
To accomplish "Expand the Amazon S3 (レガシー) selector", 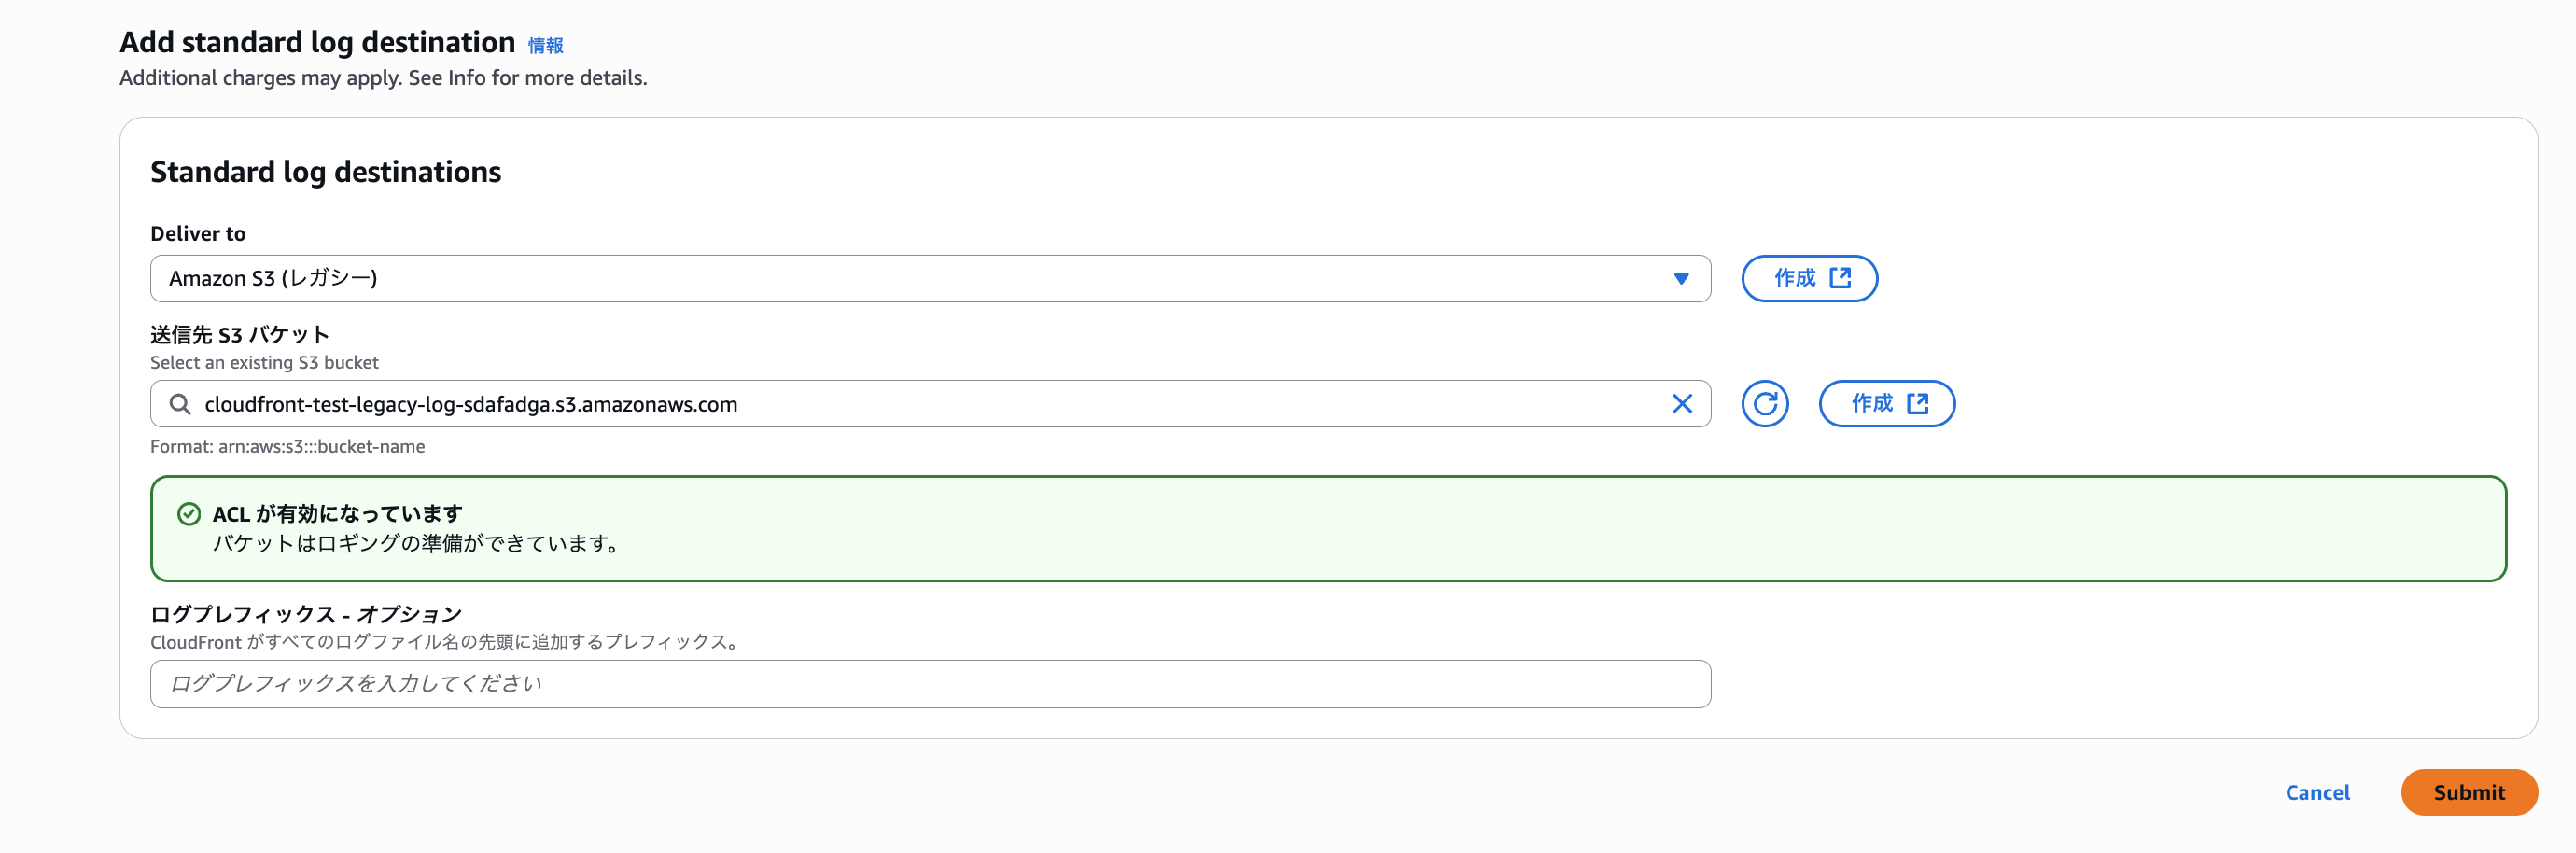I will [900, 279].
